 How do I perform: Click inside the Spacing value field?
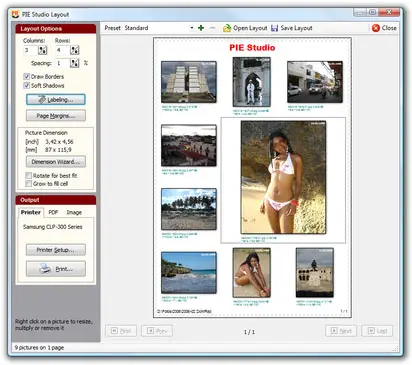(x=63, y=63)
